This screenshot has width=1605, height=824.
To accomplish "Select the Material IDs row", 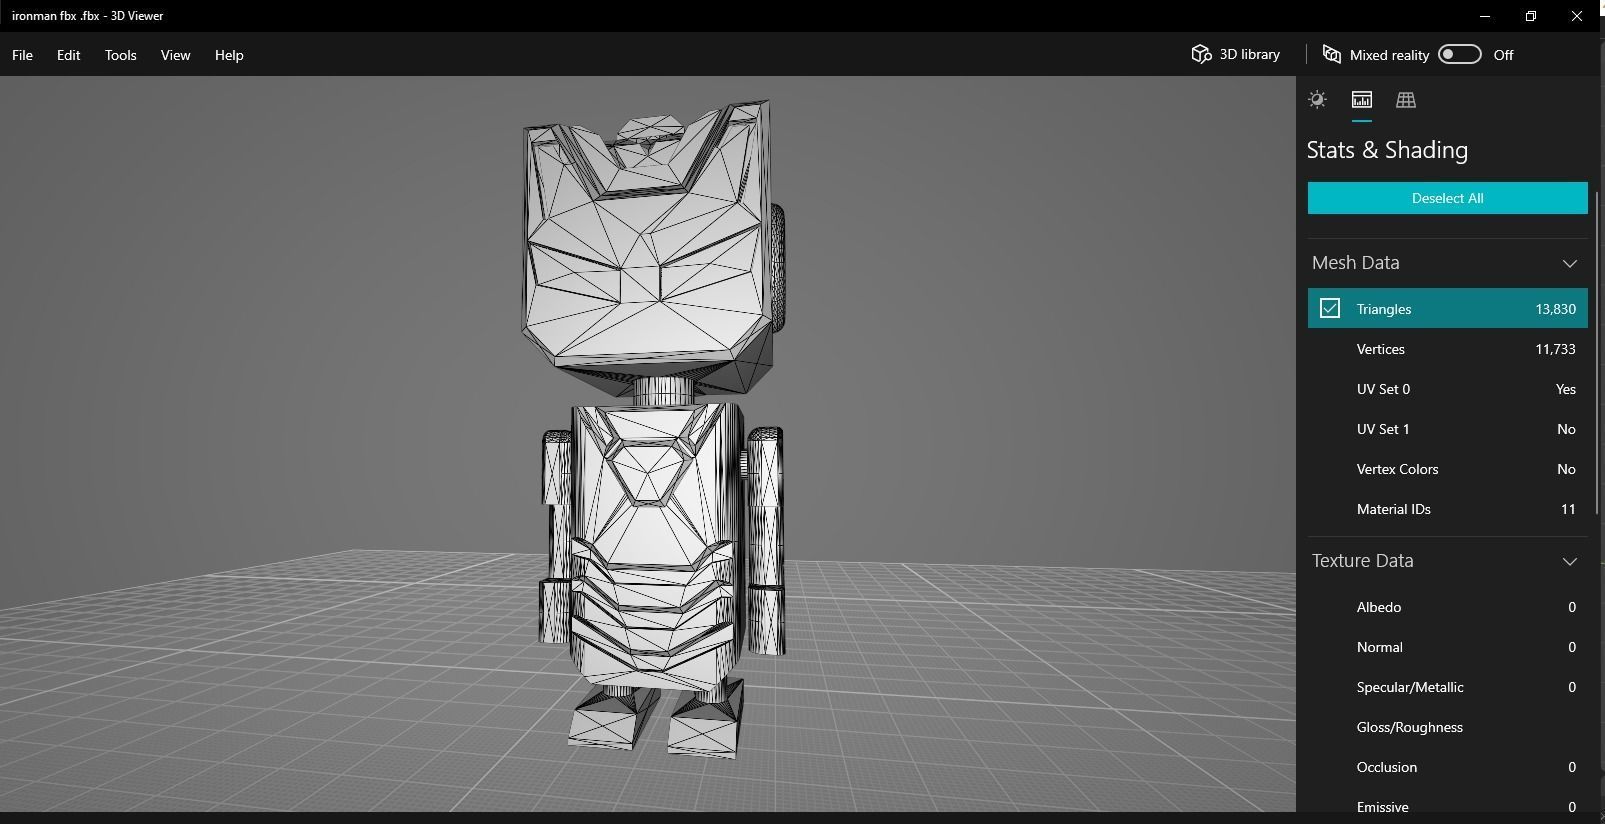I will 1447,509.
